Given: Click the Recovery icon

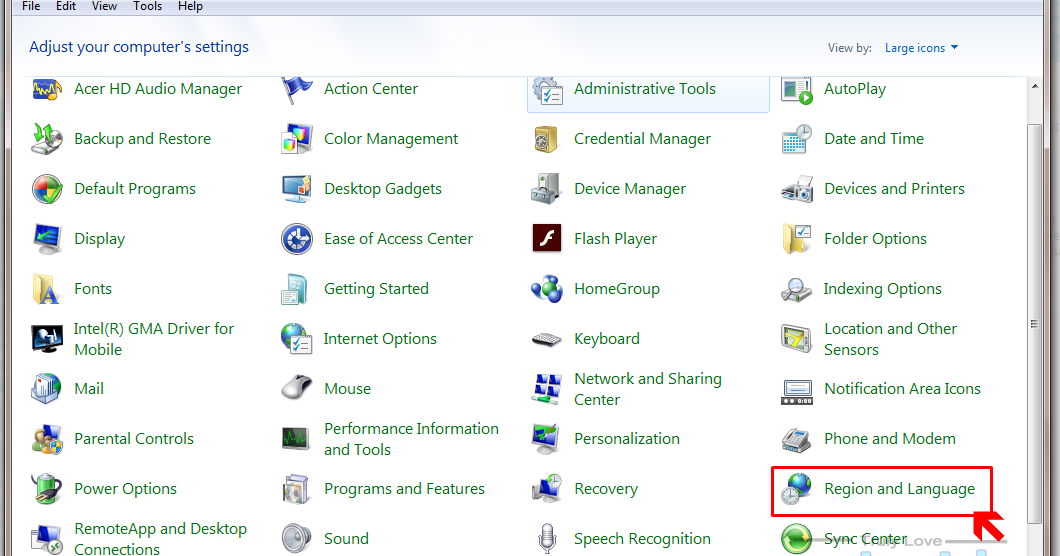Looking at the screenshot, I should click(547, 489).
